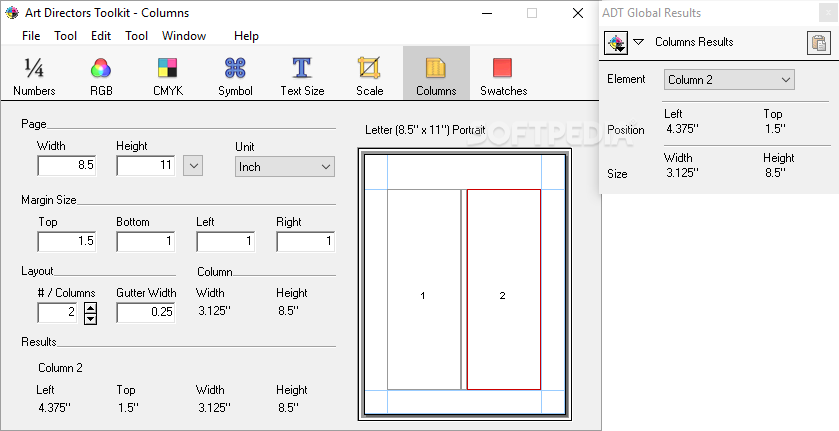
Task: Open the first Tool menu
Action: tap(65, 36)
